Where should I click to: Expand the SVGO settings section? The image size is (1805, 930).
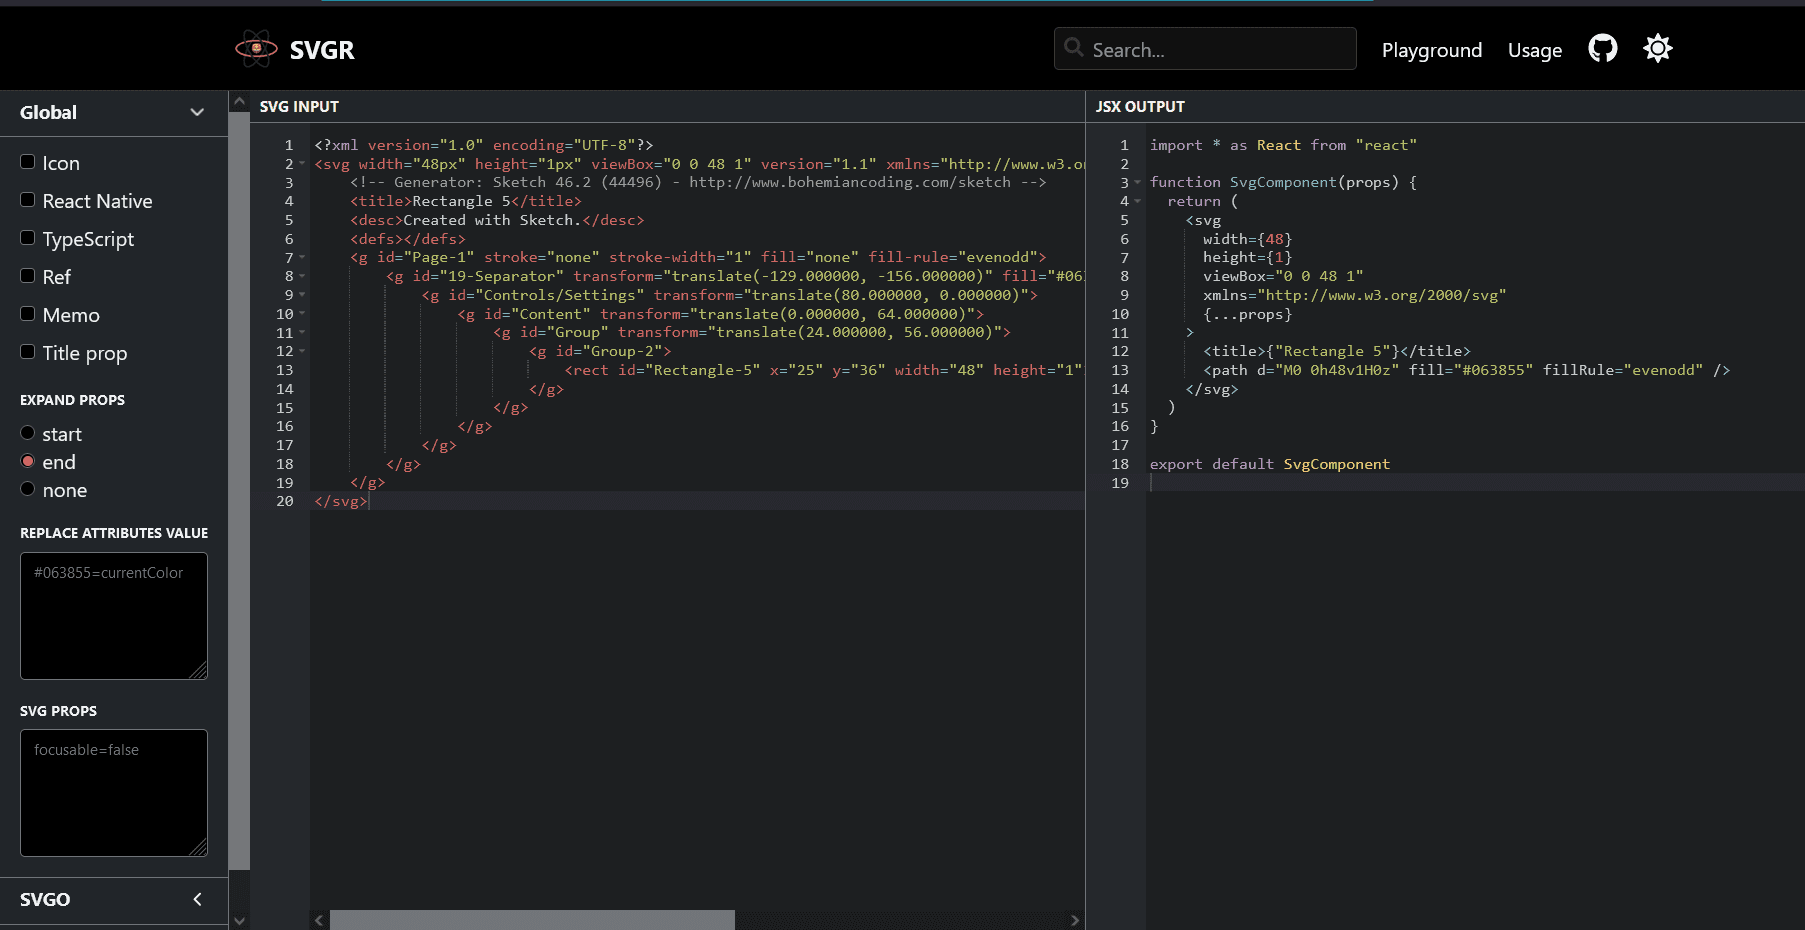(197, 899)
